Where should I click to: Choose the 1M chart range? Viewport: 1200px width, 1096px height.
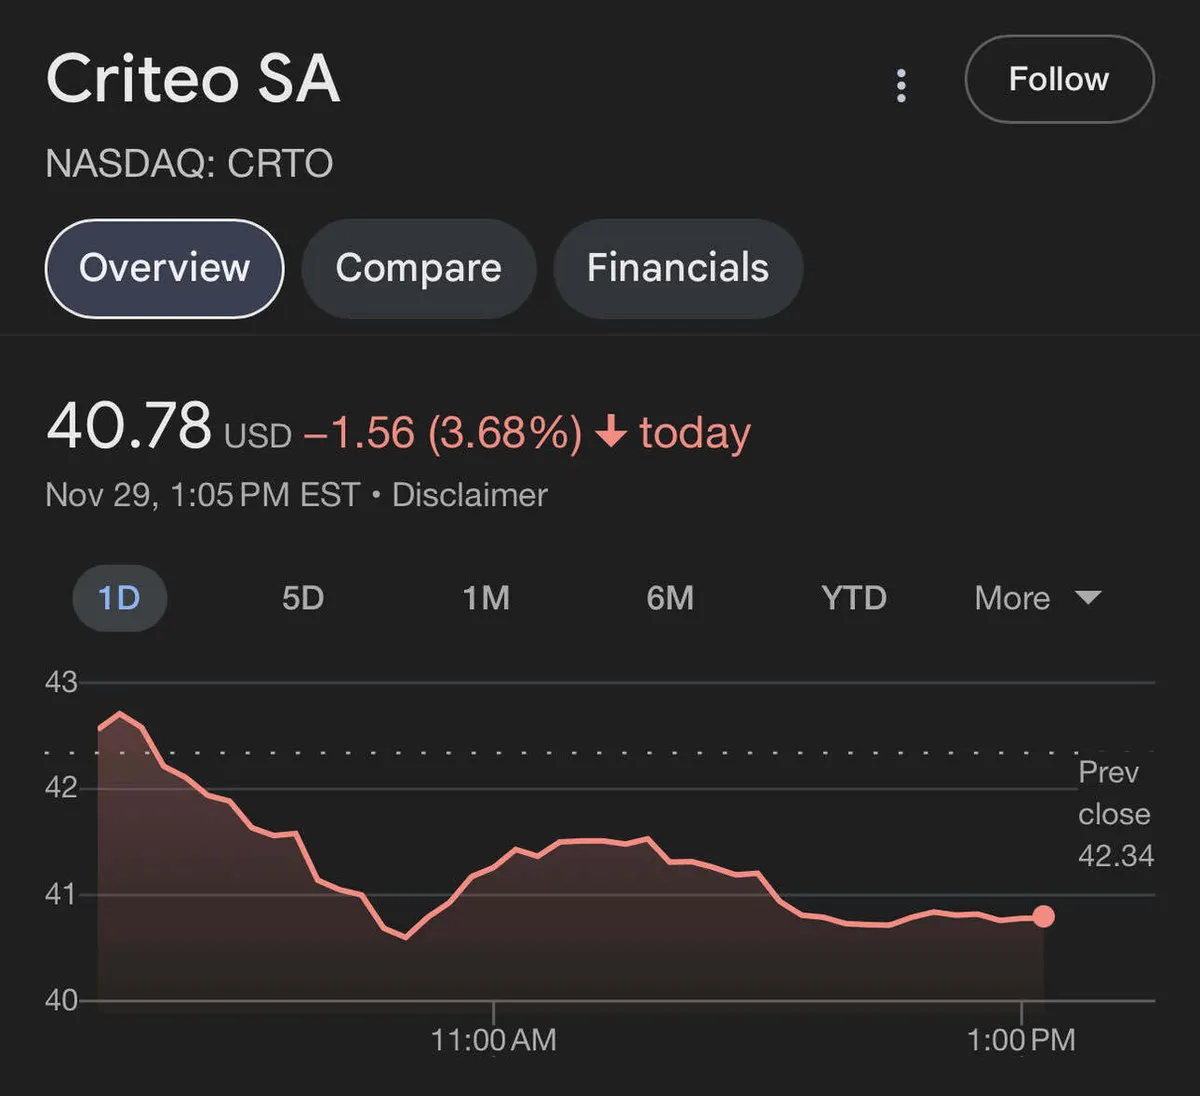(x=486, y=598)
